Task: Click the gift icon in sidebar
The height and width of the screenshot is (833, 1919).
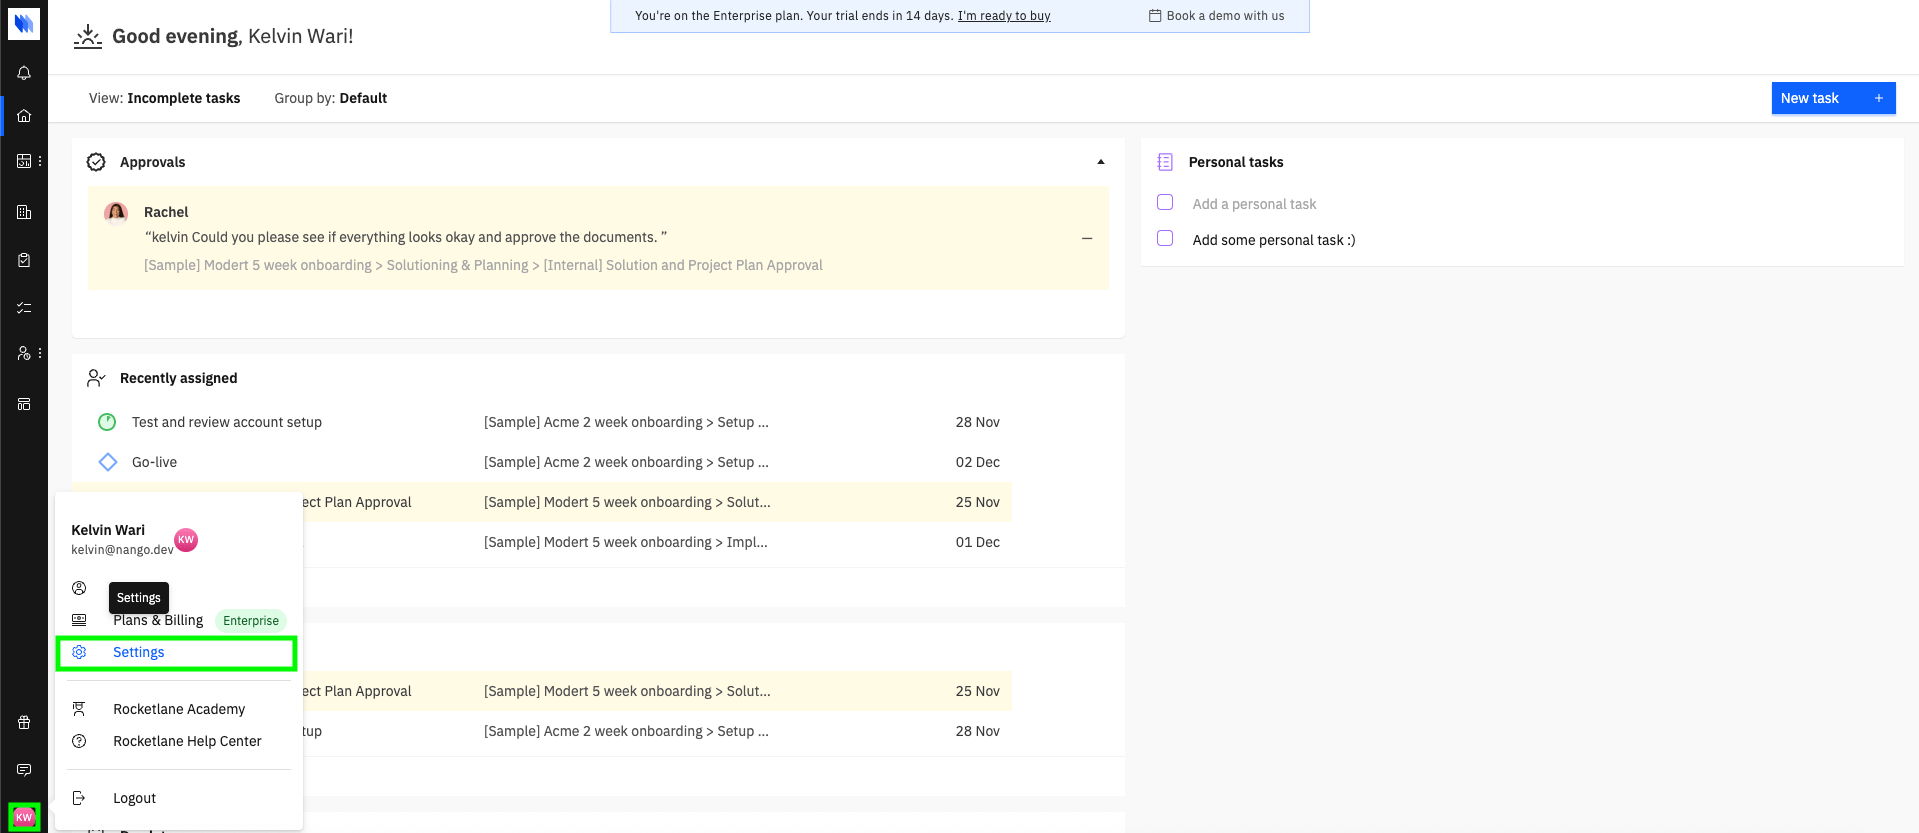Action: coord(24,722)
